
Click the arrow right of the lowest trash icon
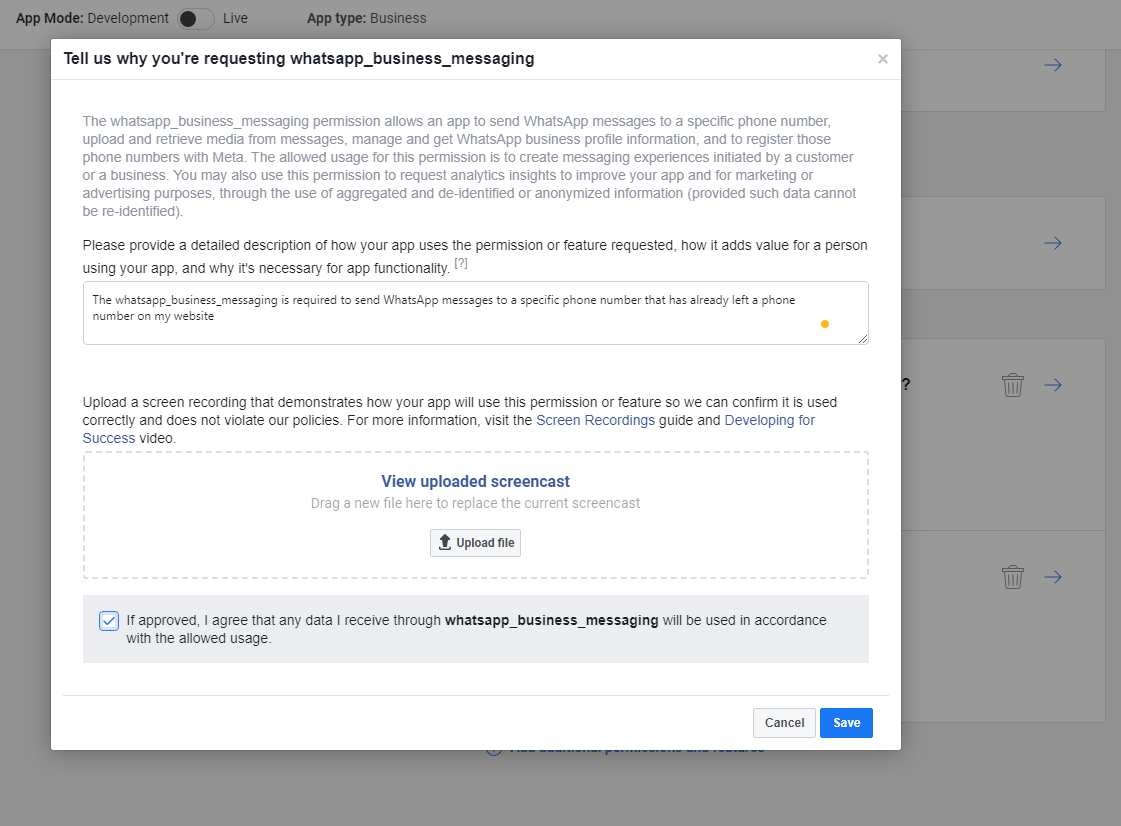pos(1052,576)
